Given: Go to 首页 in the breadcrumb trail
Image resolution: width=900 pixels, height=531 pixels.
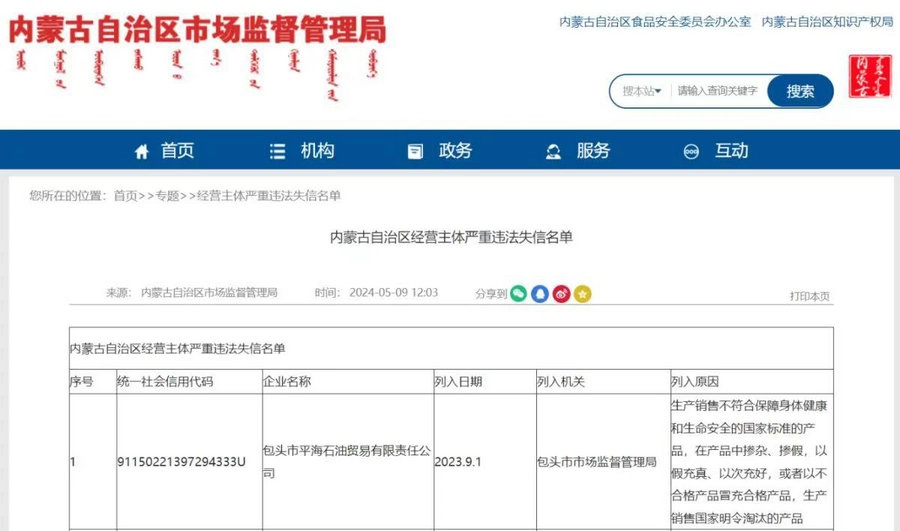Looking at the screenshot, I should click(125, 196).
